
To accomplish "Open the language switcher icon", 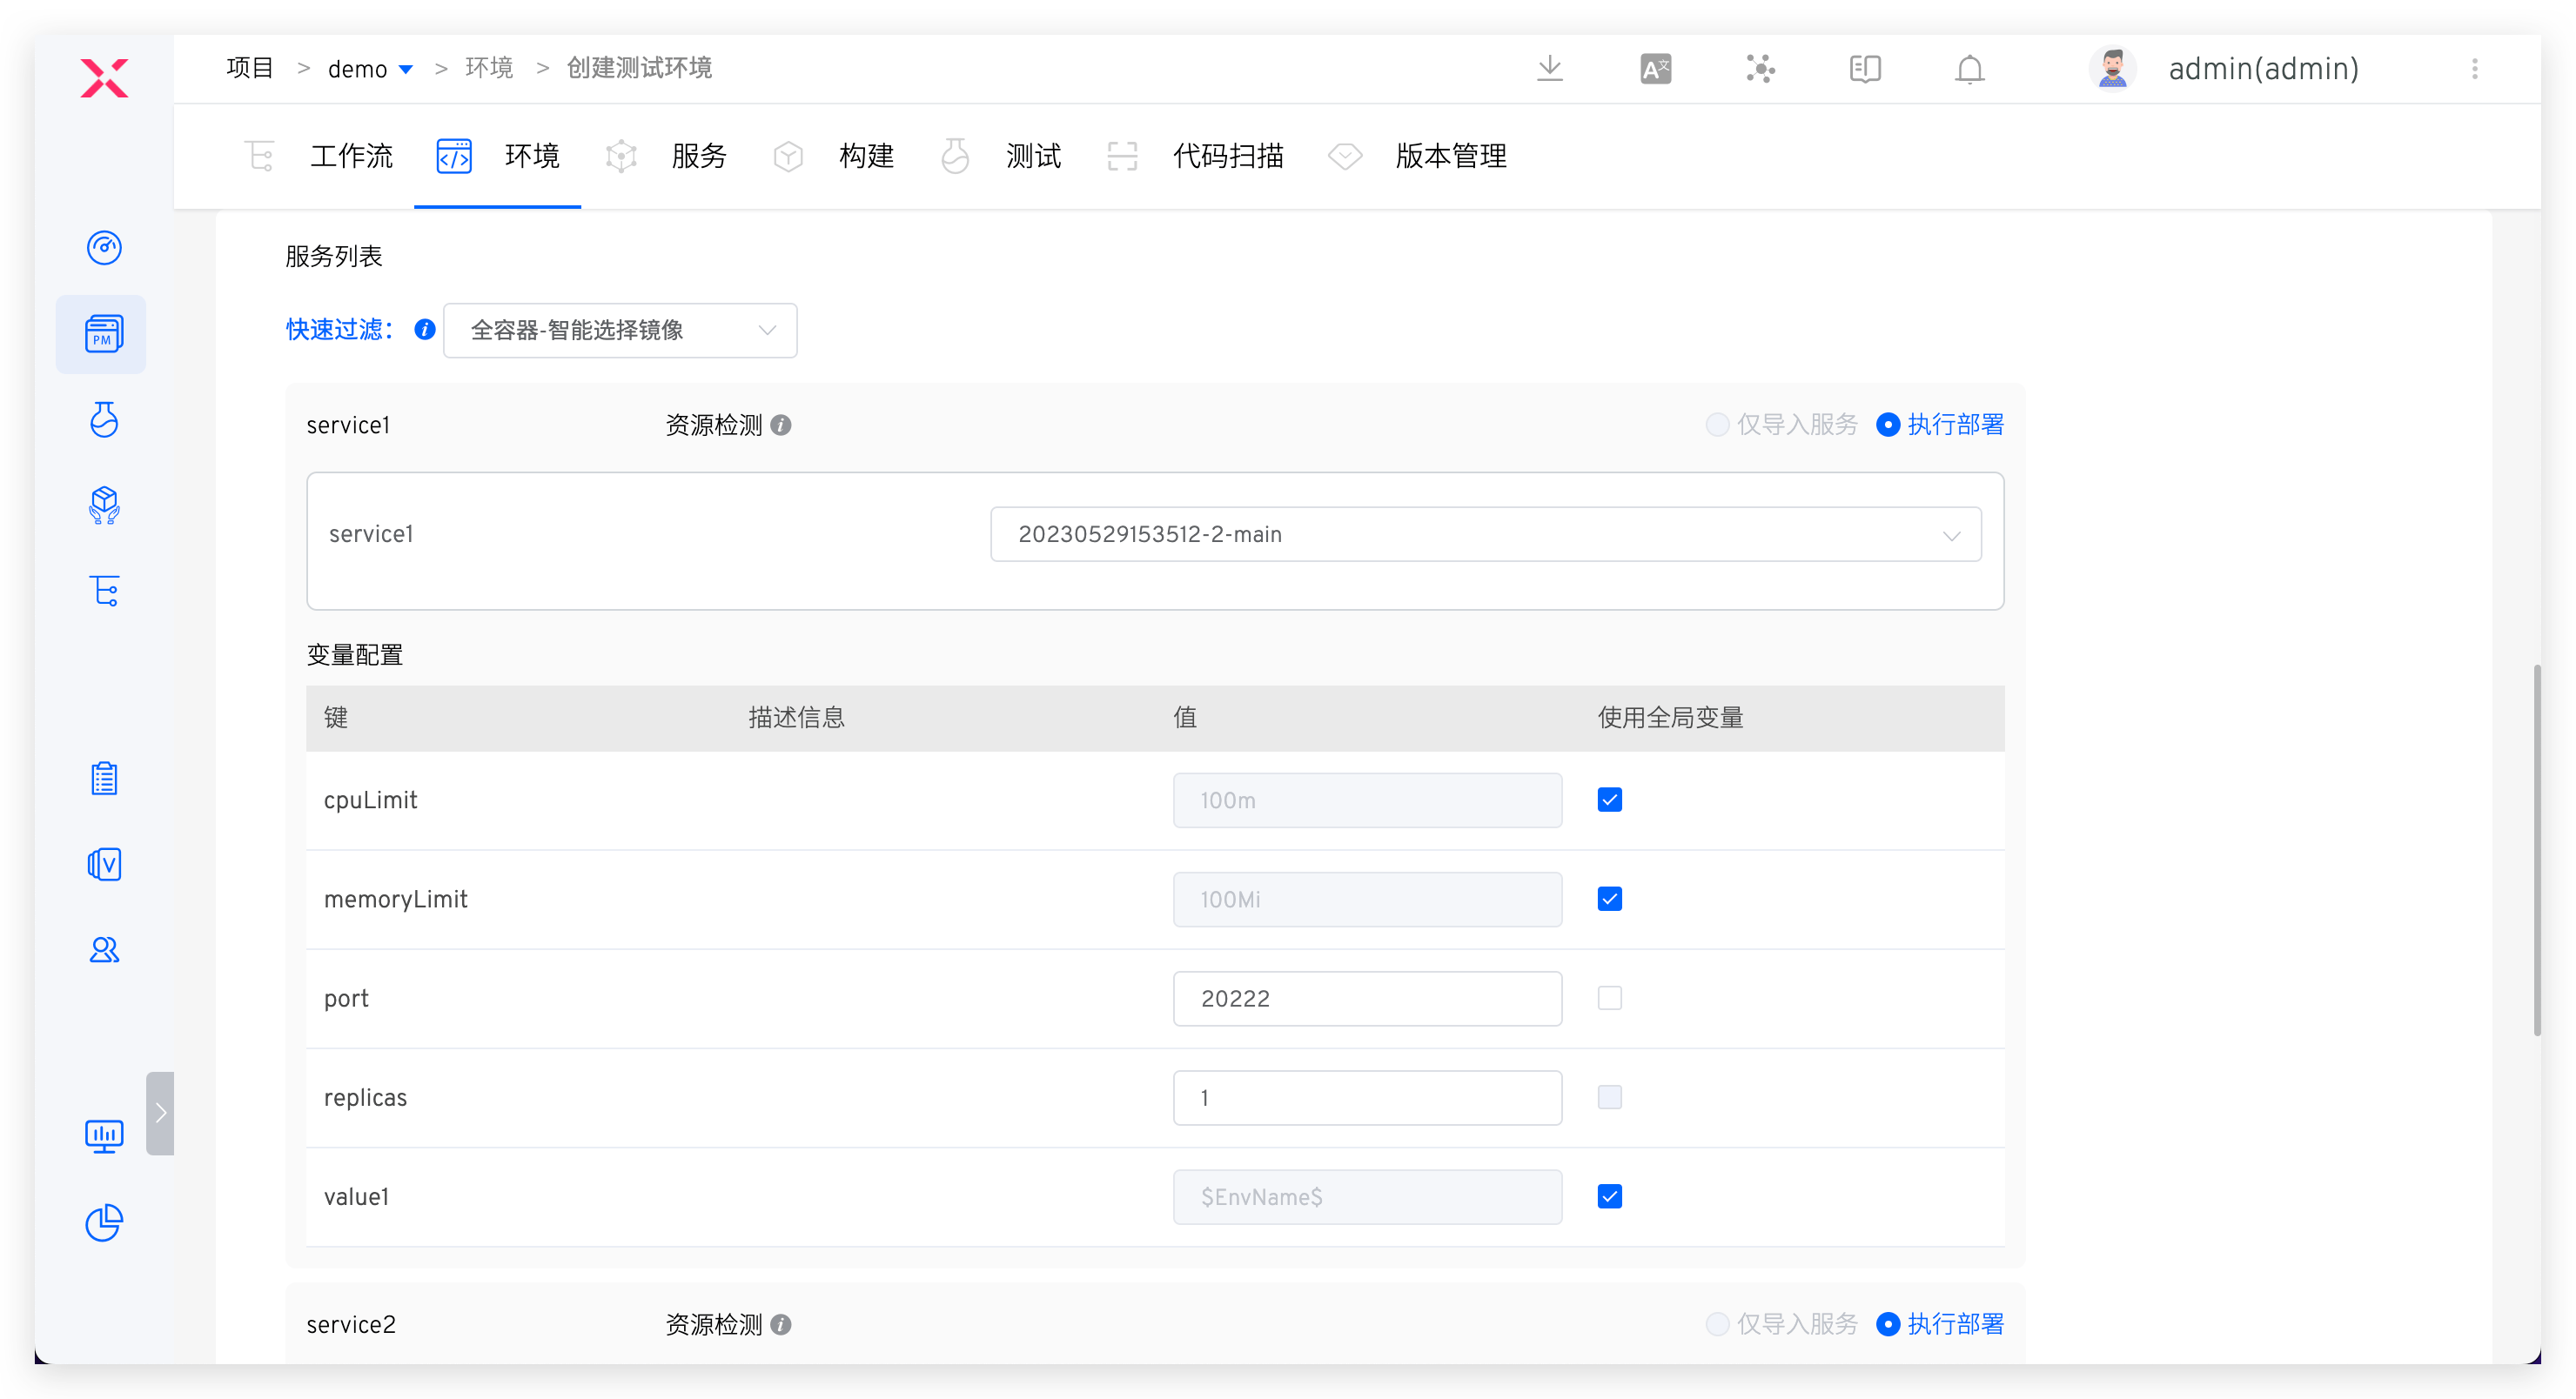I will (x=1655, y=68).
